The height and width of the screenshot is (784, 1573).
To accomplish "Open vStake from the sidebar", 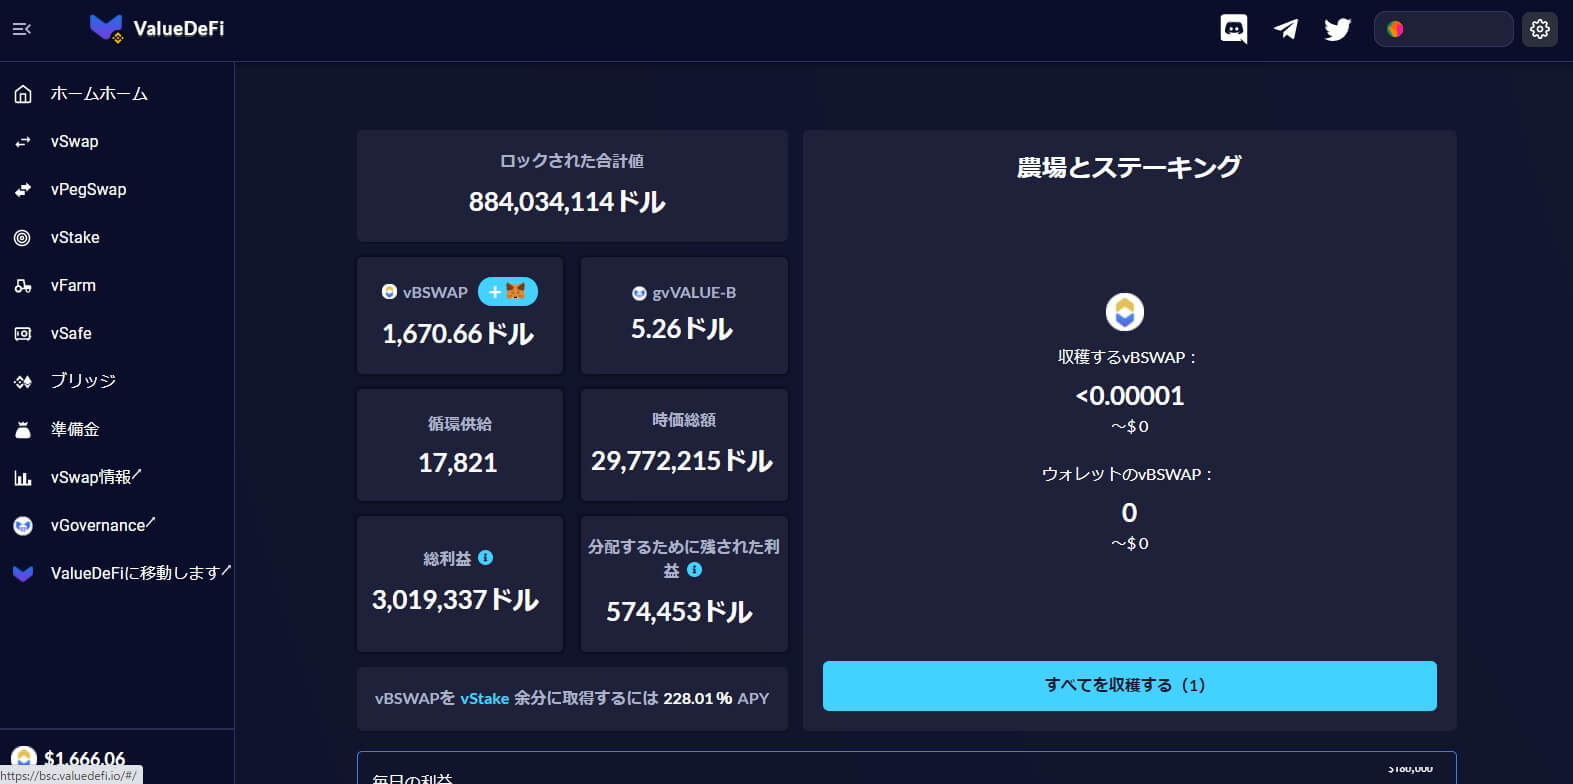I will [x=75, y=238].
